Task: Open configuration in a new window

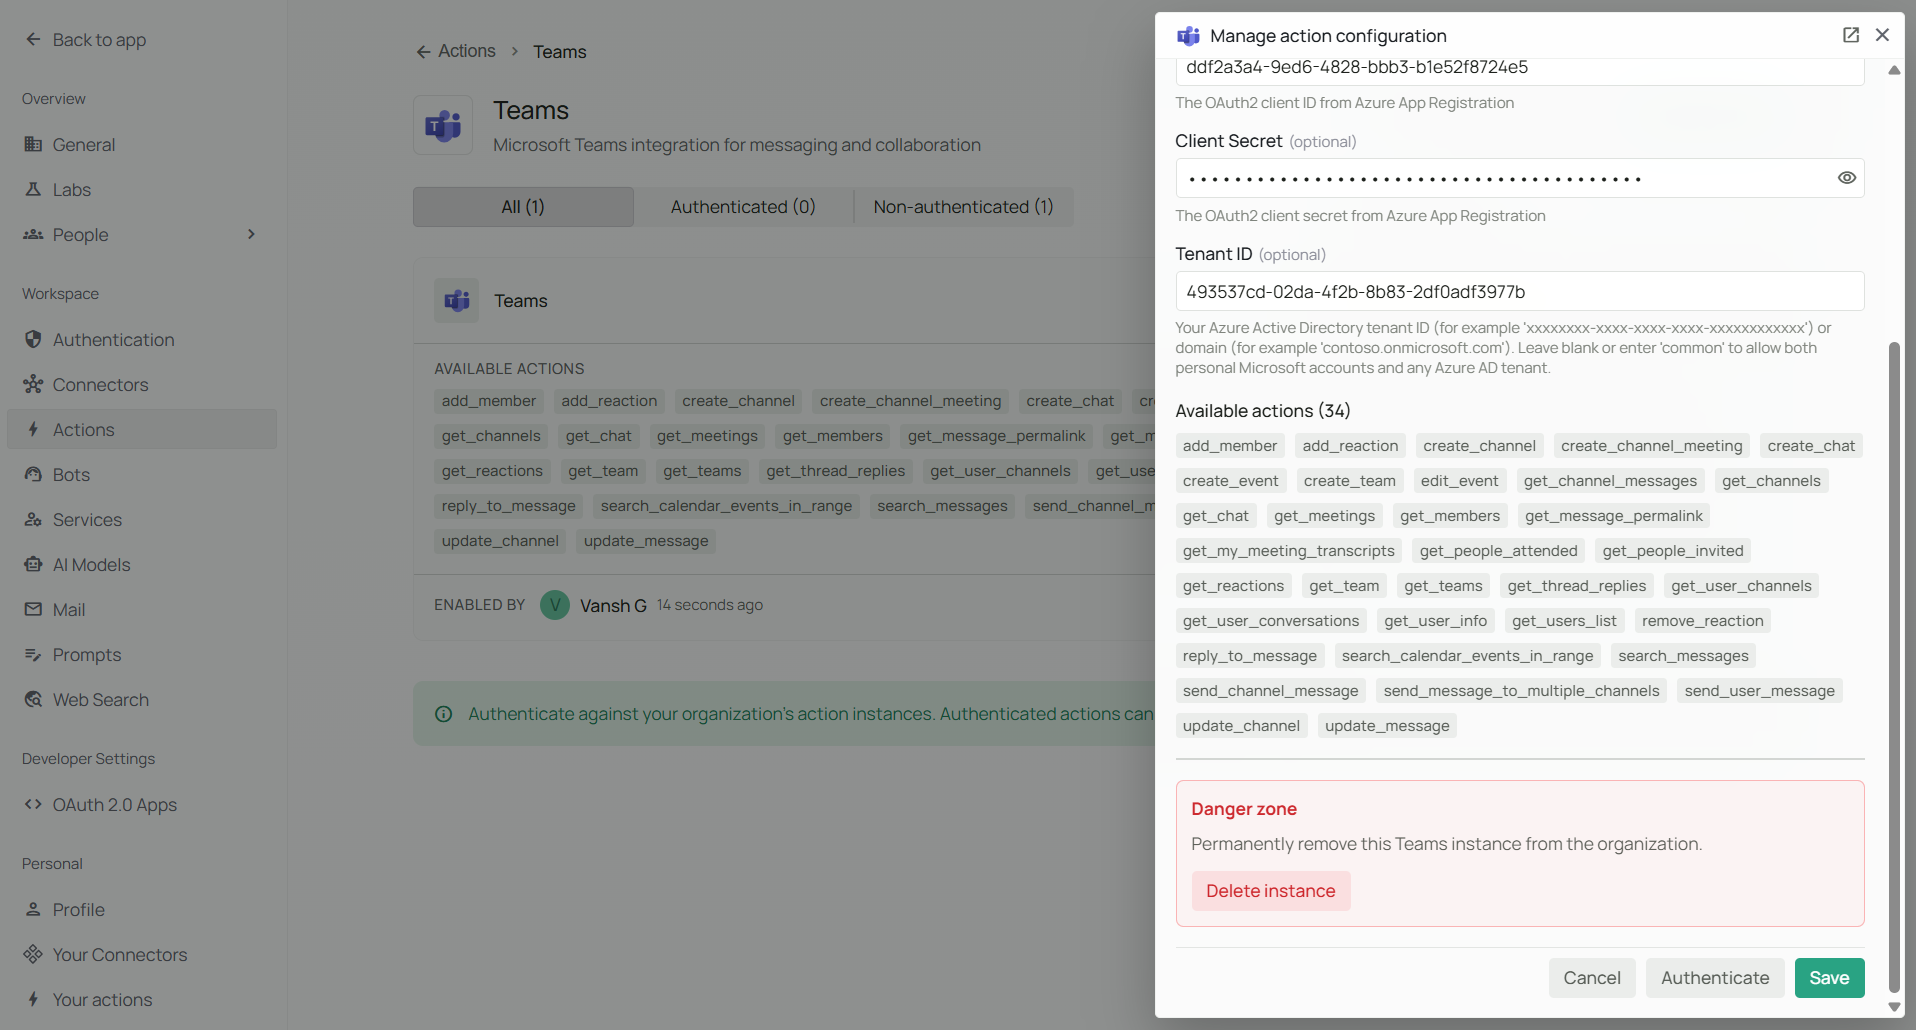Action: [x=1851, y=34]
